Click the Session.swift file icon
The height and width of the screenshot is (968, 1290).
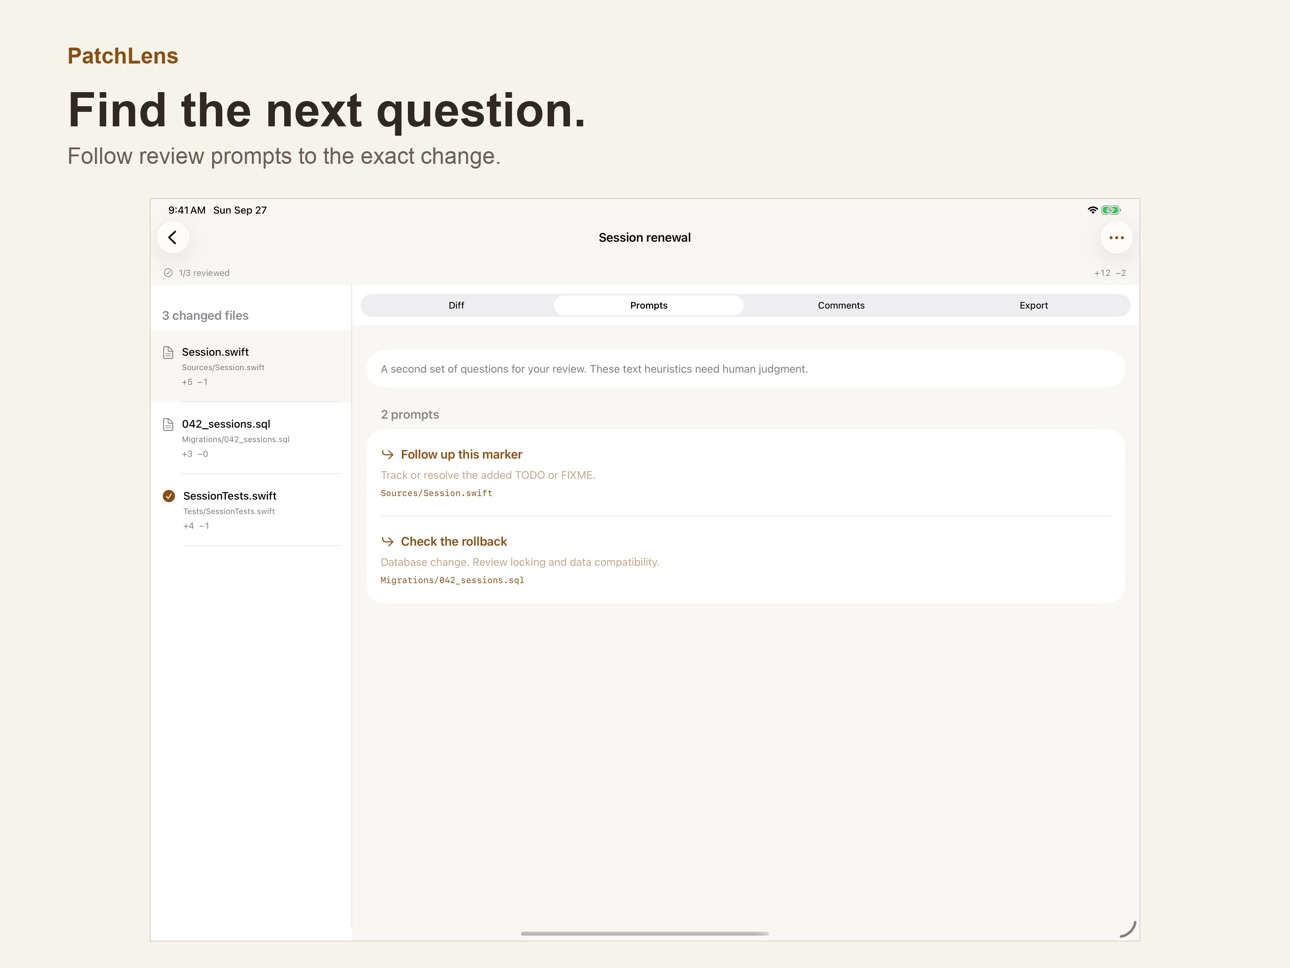point(168,353)
